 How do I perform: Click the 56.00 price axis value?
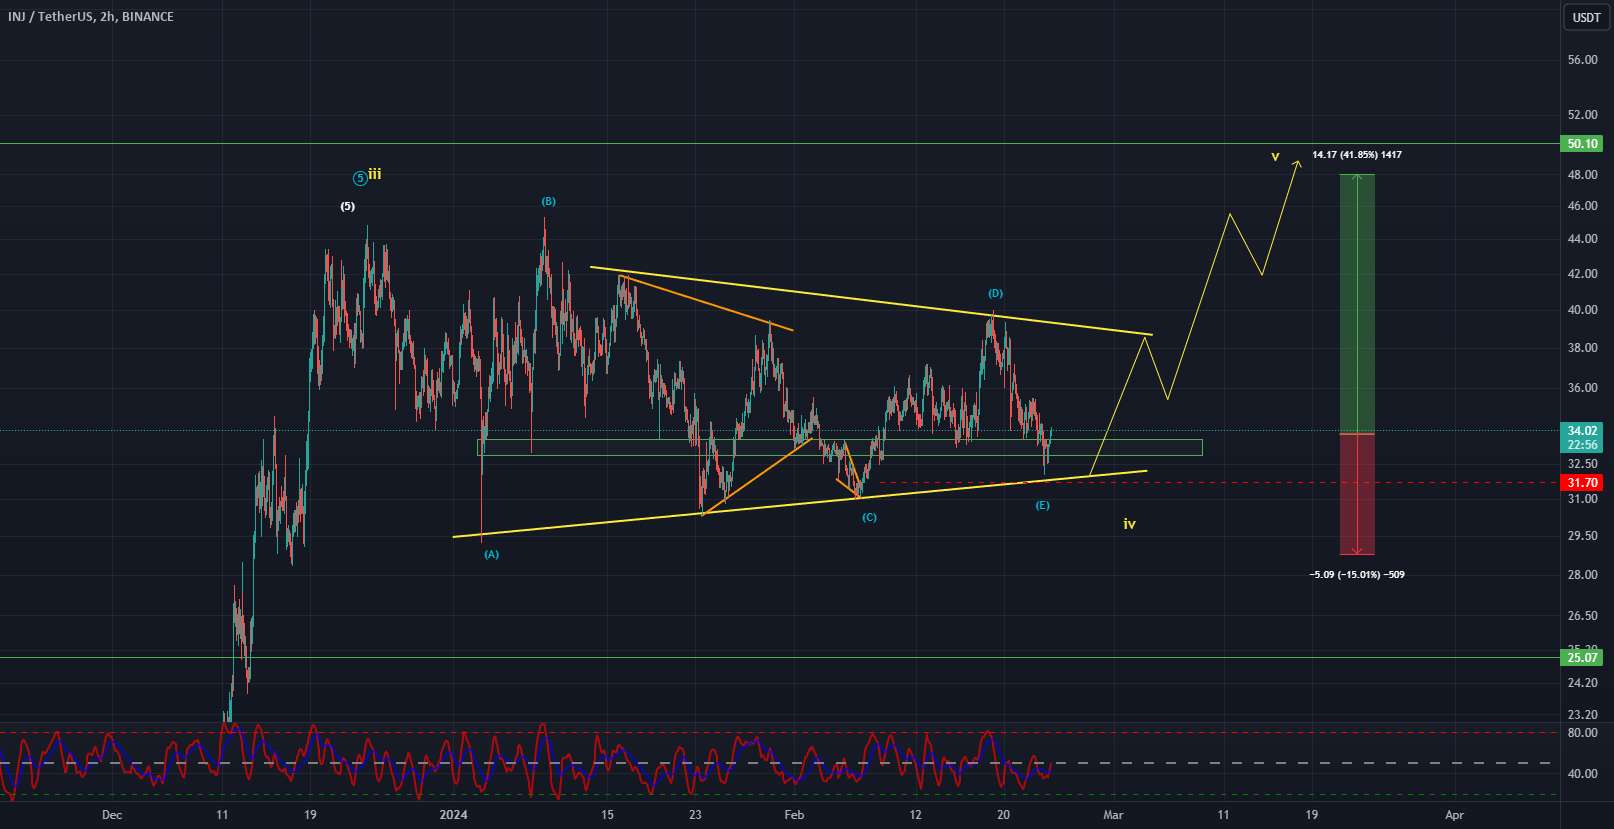coord(1582,60)
